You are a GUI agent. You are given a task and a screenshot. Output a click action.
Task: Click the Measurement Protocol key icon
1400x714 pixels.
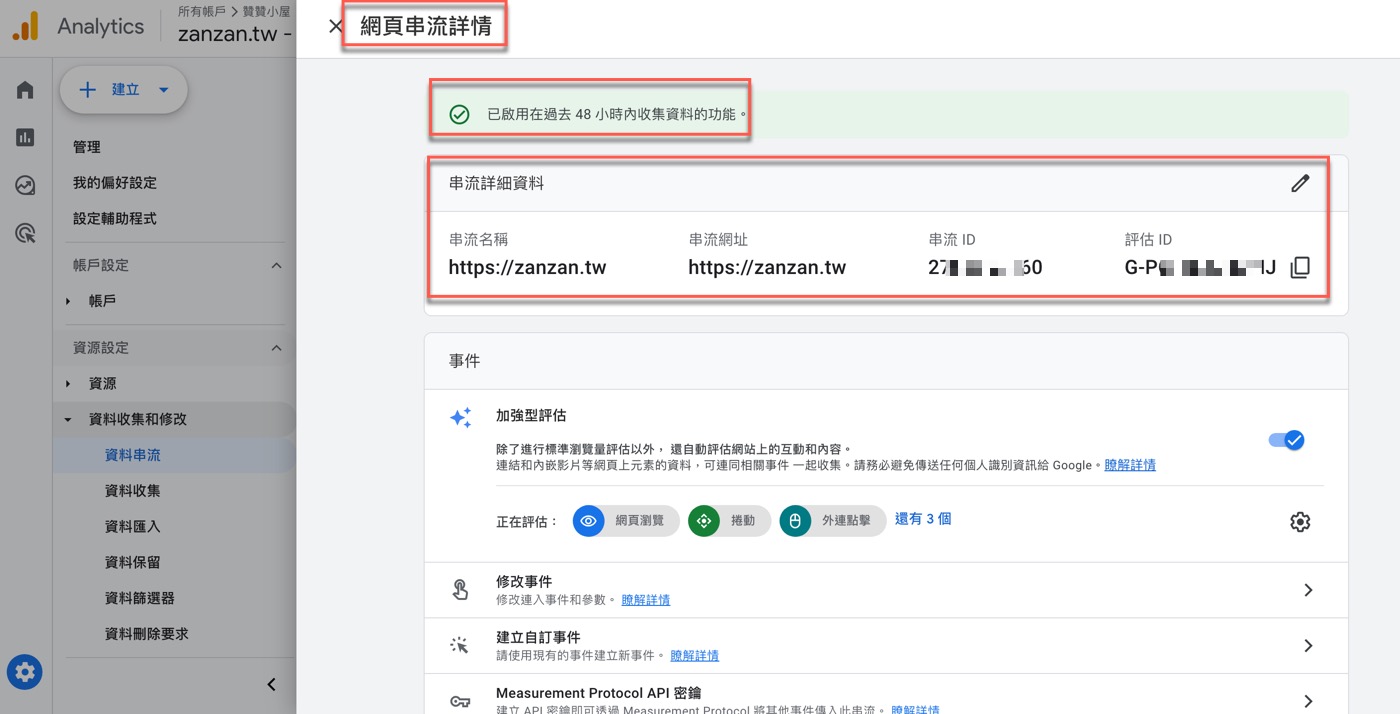(460, 701)
